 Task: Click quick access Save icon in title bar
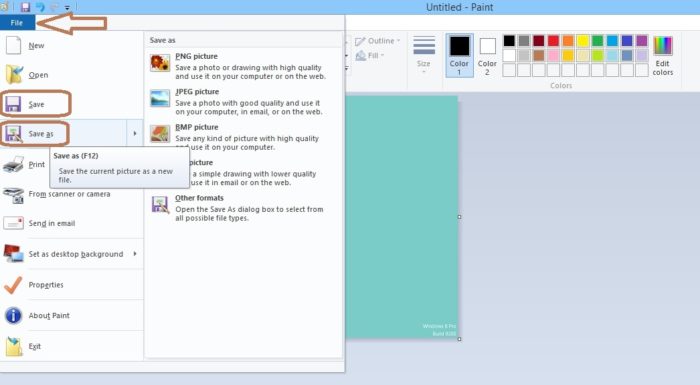coord(25,7)
